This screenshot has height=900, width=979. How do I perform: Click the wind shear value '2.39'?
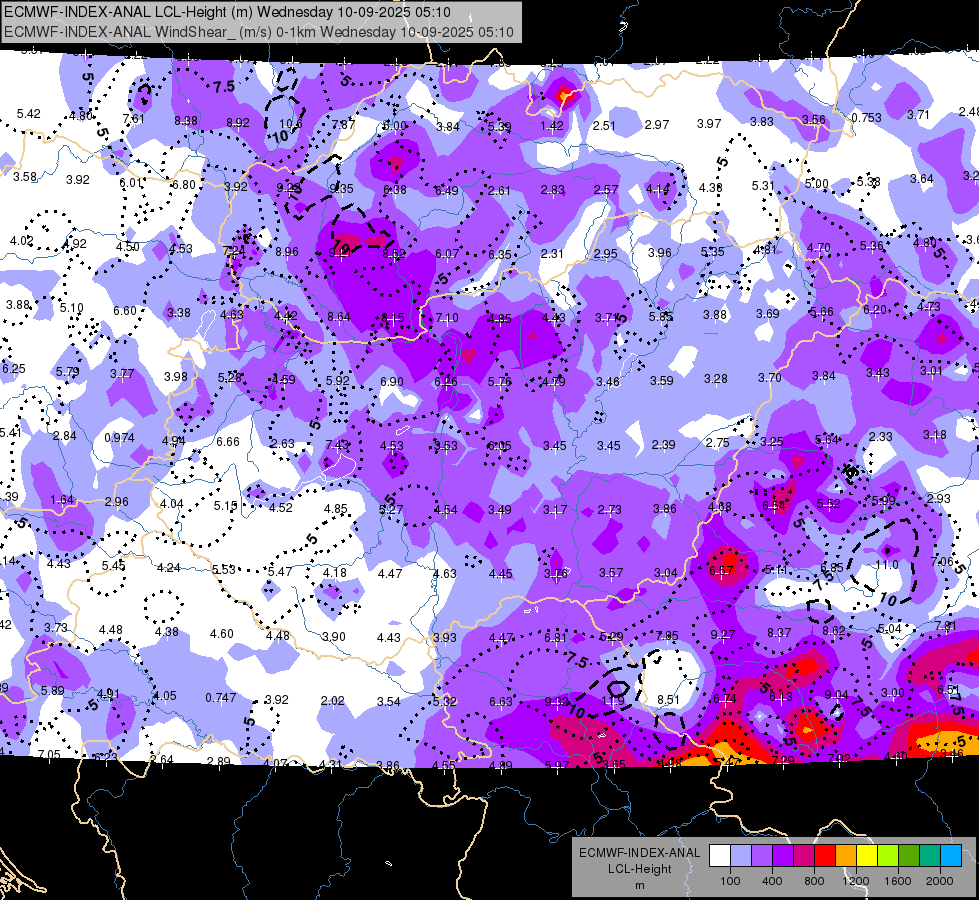[x=664, y=445]
